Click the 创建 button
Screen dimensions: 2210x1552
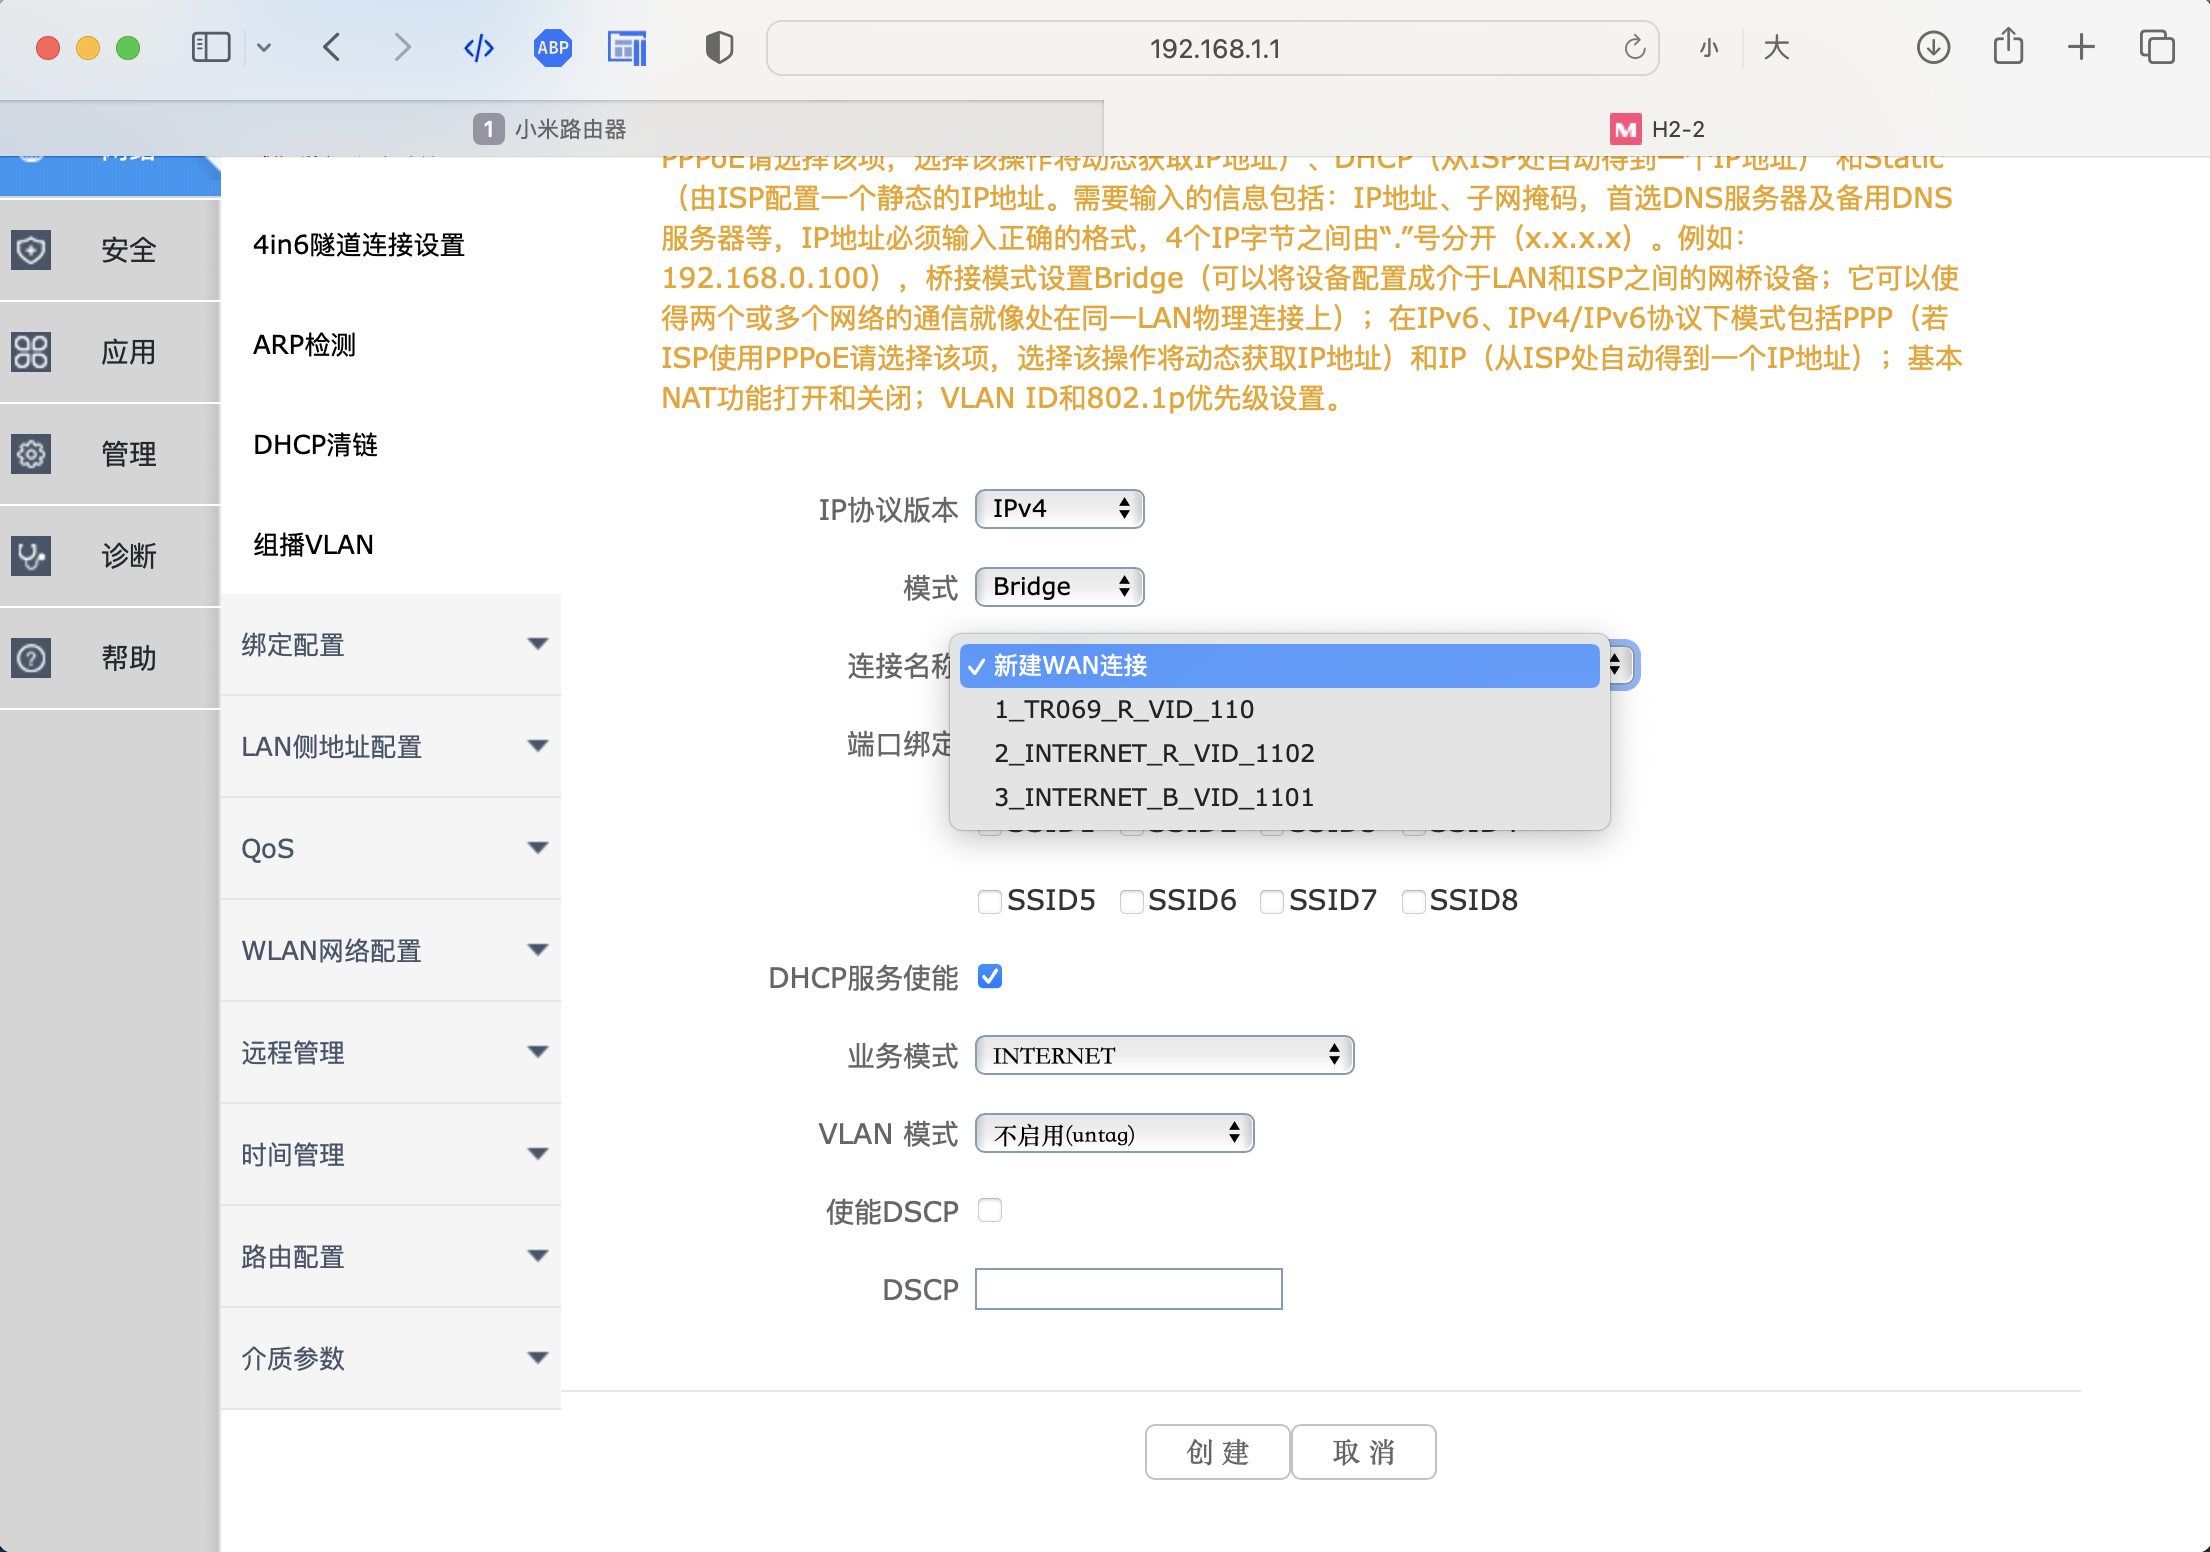point(1217,1452)
